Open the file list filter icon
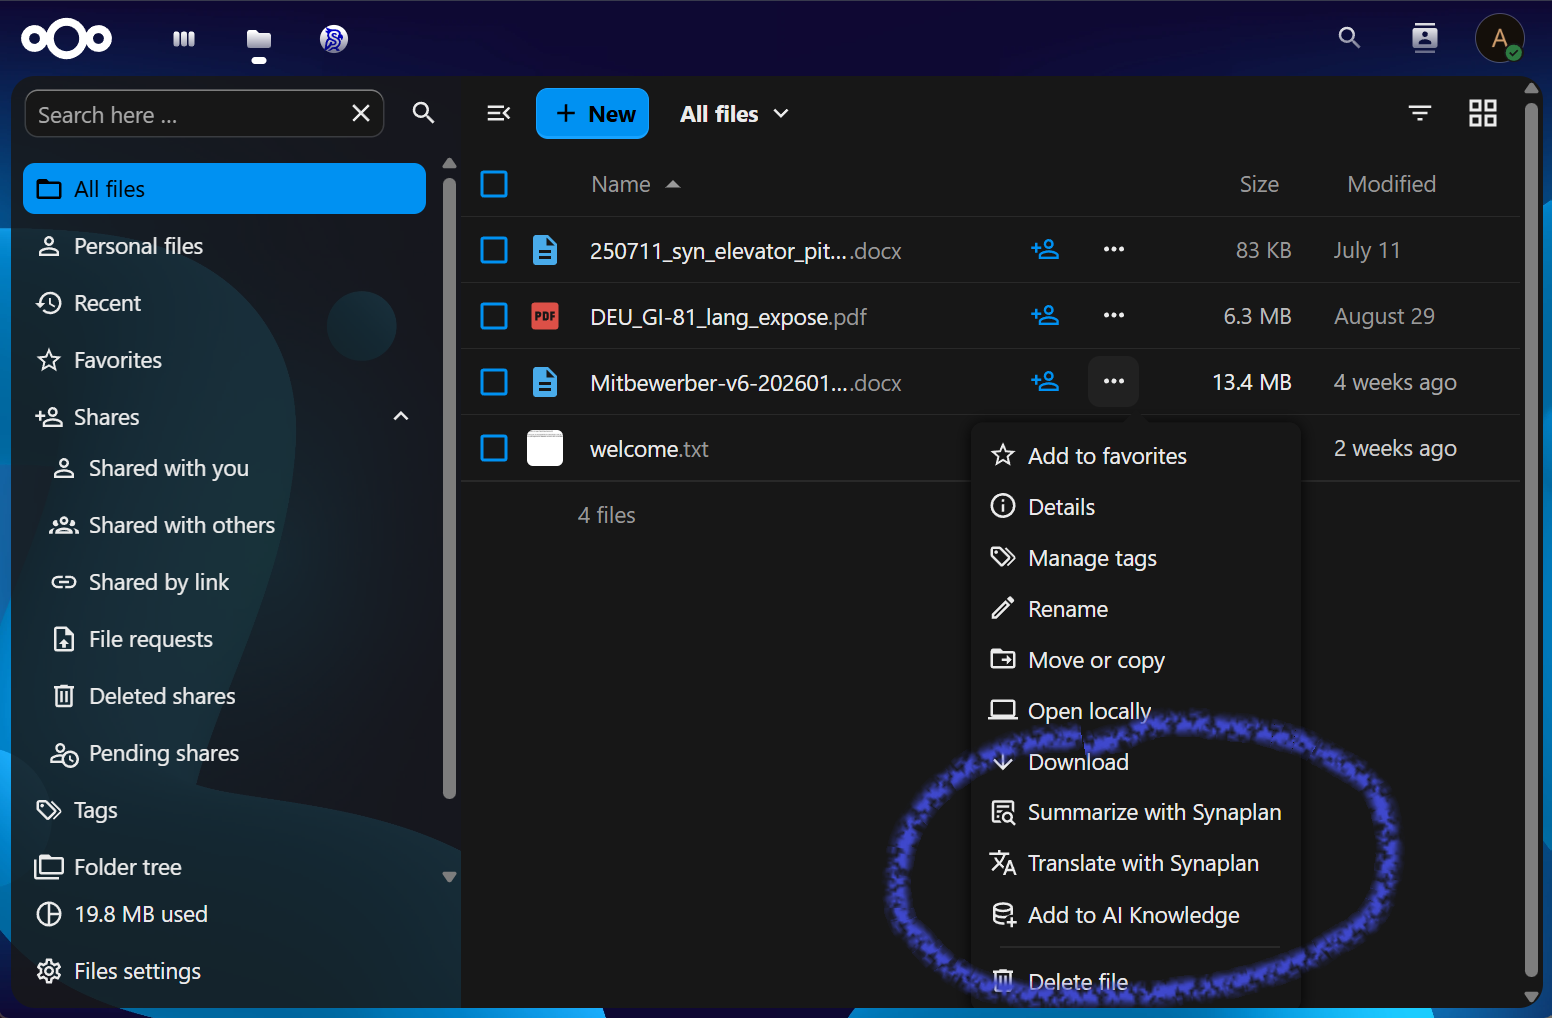Image resolution: width=1552 pixels, height=1018 pixels. [x=1420, y=113]
